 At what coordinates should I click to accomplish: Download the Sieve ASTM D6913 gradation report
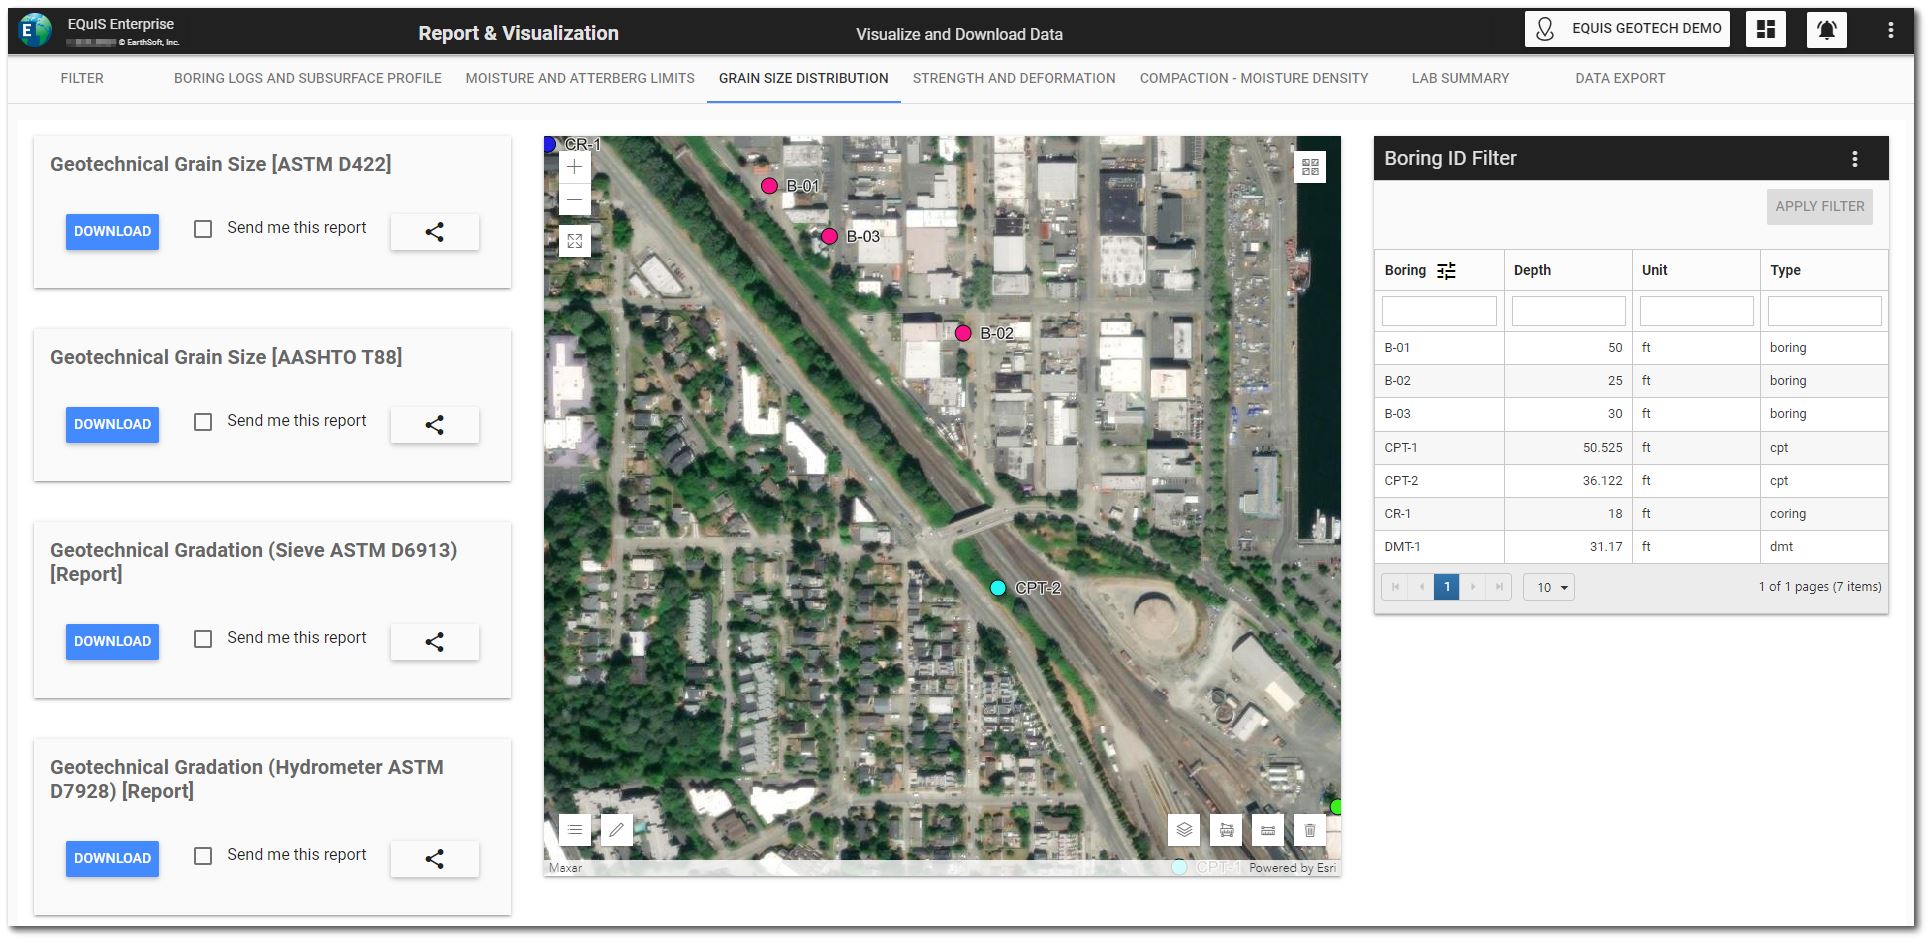[112, 641]
